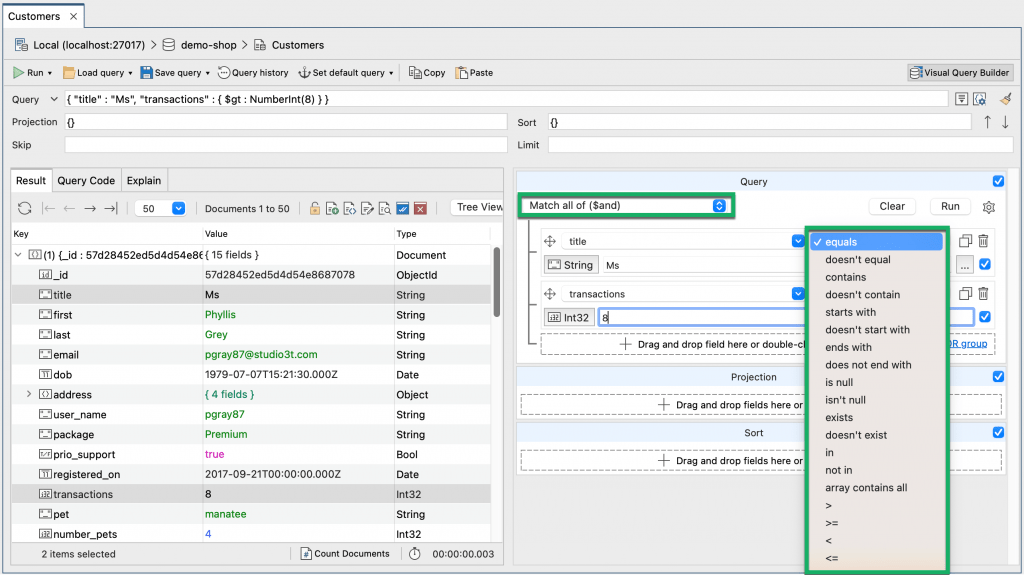Click the Clear button in query builder
Image resolution: width=1024 pixels, height=575 pixels.
892,207
